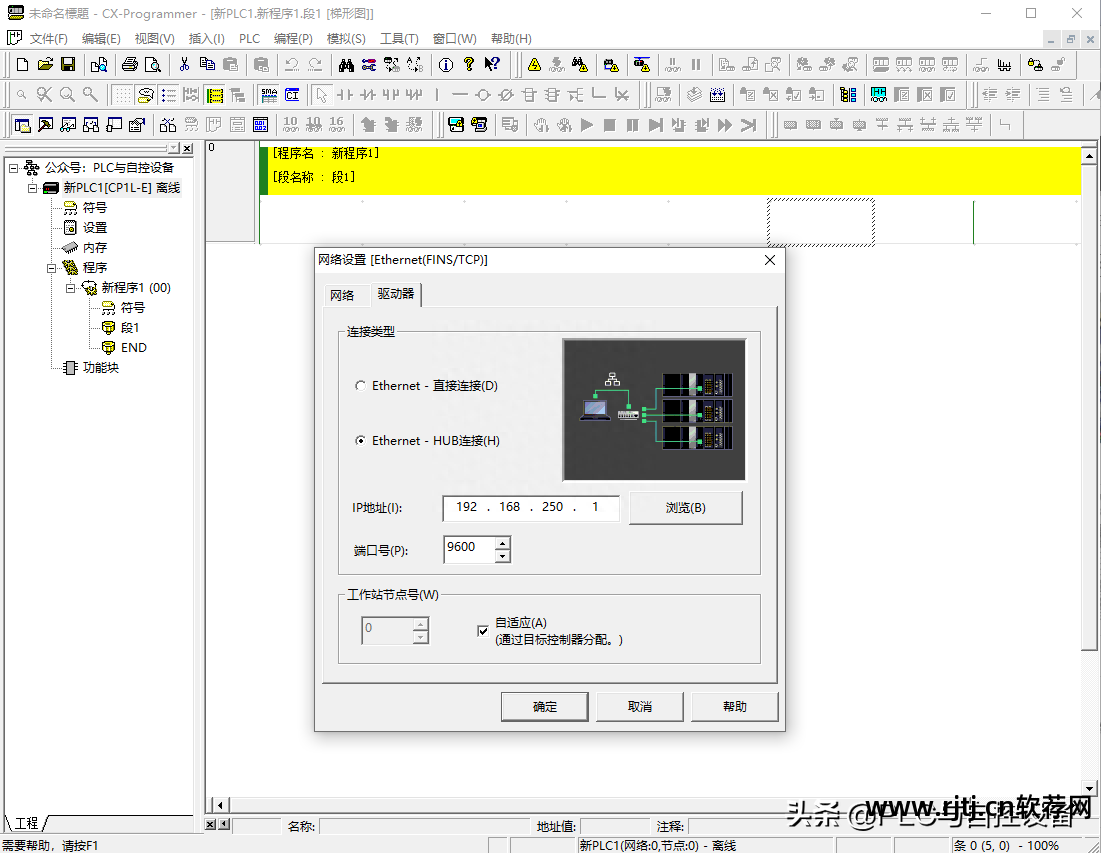Uncheck the auto-adapt node number checkbox
The width and height of the screenshot is (1101, 853).
[484, 631]
